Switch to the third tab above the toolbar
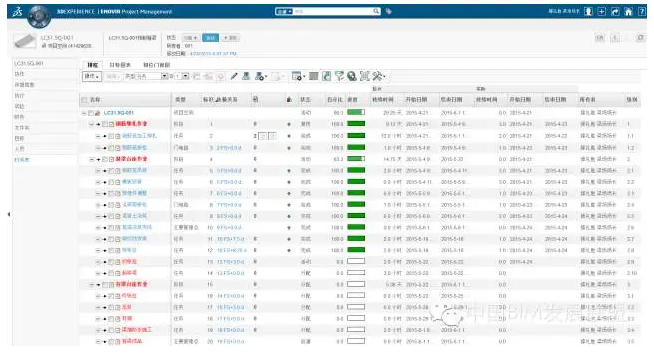This screenshot has height=362, width=654. pos(156,65)
